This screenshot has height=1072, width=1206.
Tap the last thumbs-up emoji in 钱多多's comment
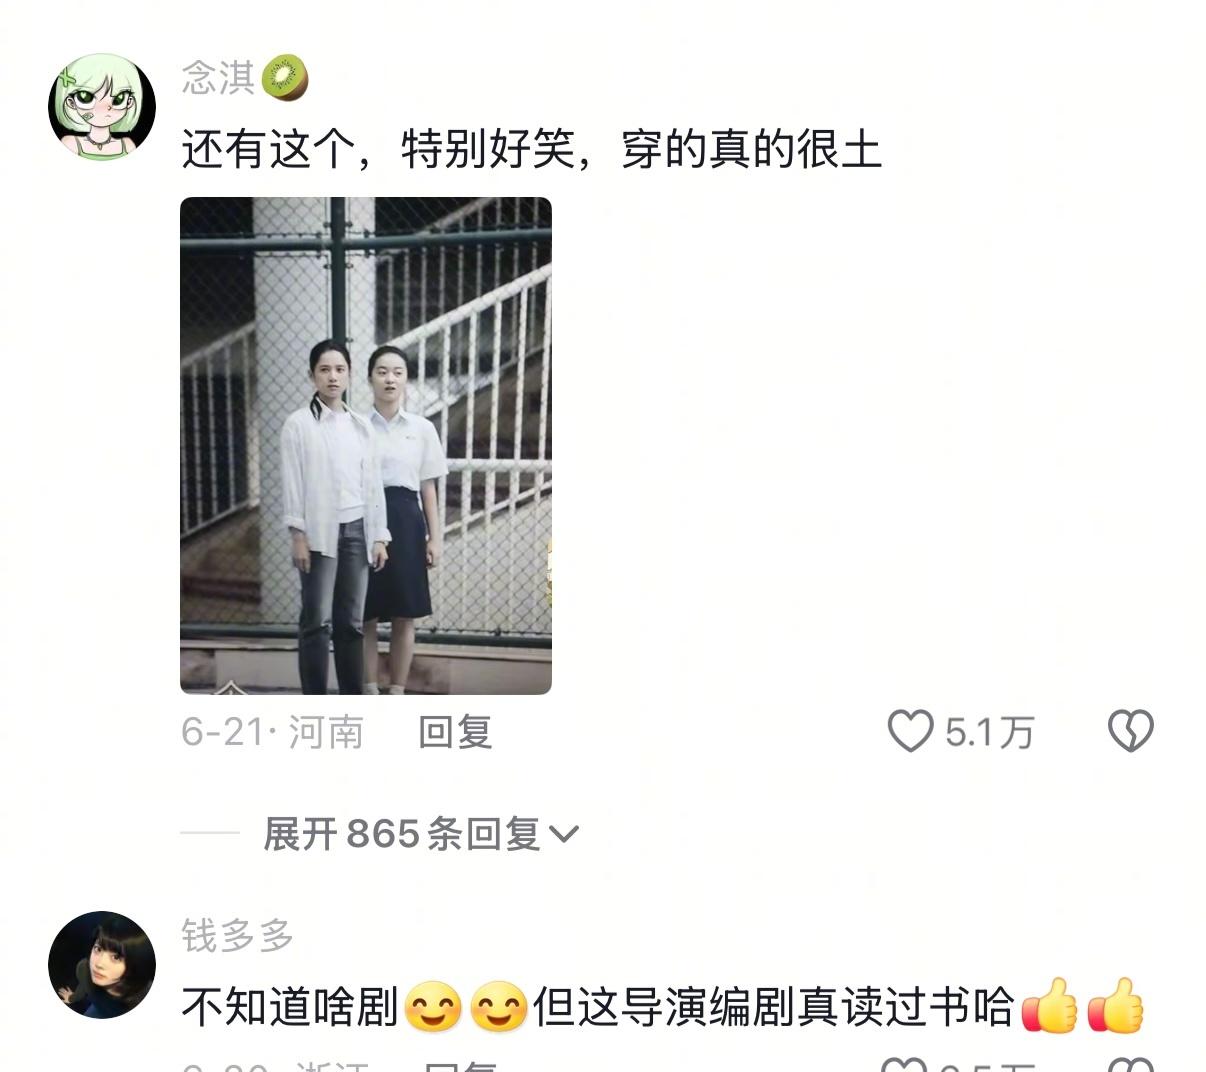click(x=1115, y=1005)
